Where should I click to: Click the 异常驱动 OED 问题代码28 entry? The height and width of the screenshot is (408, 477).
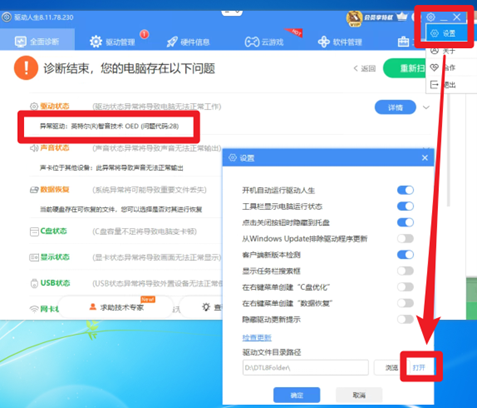tap(109, 126)
